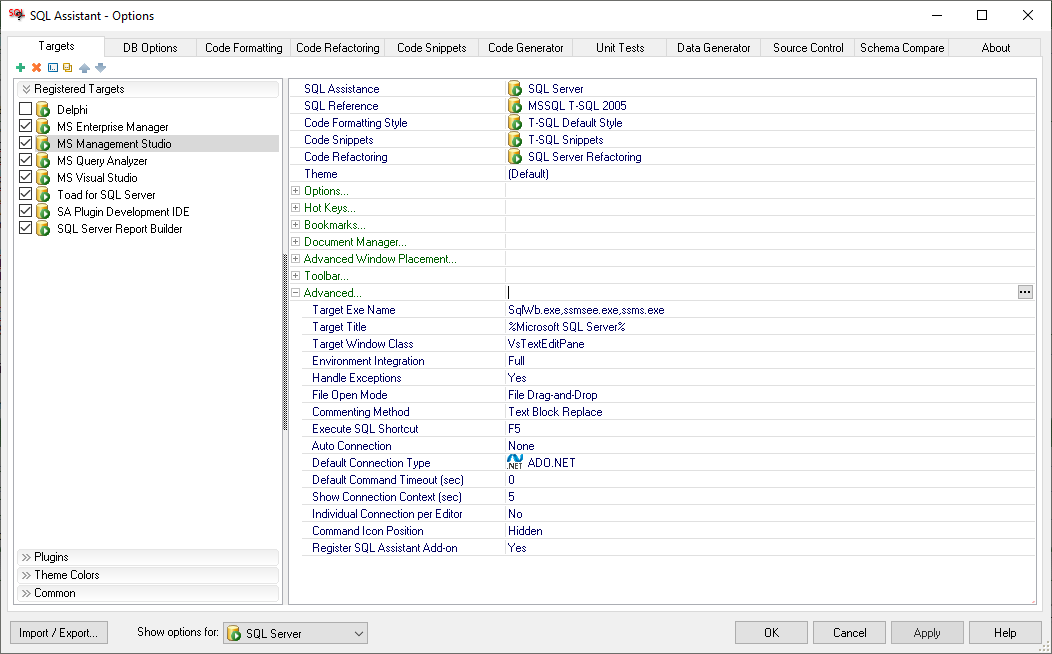The width and height of the screenshot is (1052, 654).
Task: Click the database icon next to Toad for SQL Server
Action: pos(44,195)
